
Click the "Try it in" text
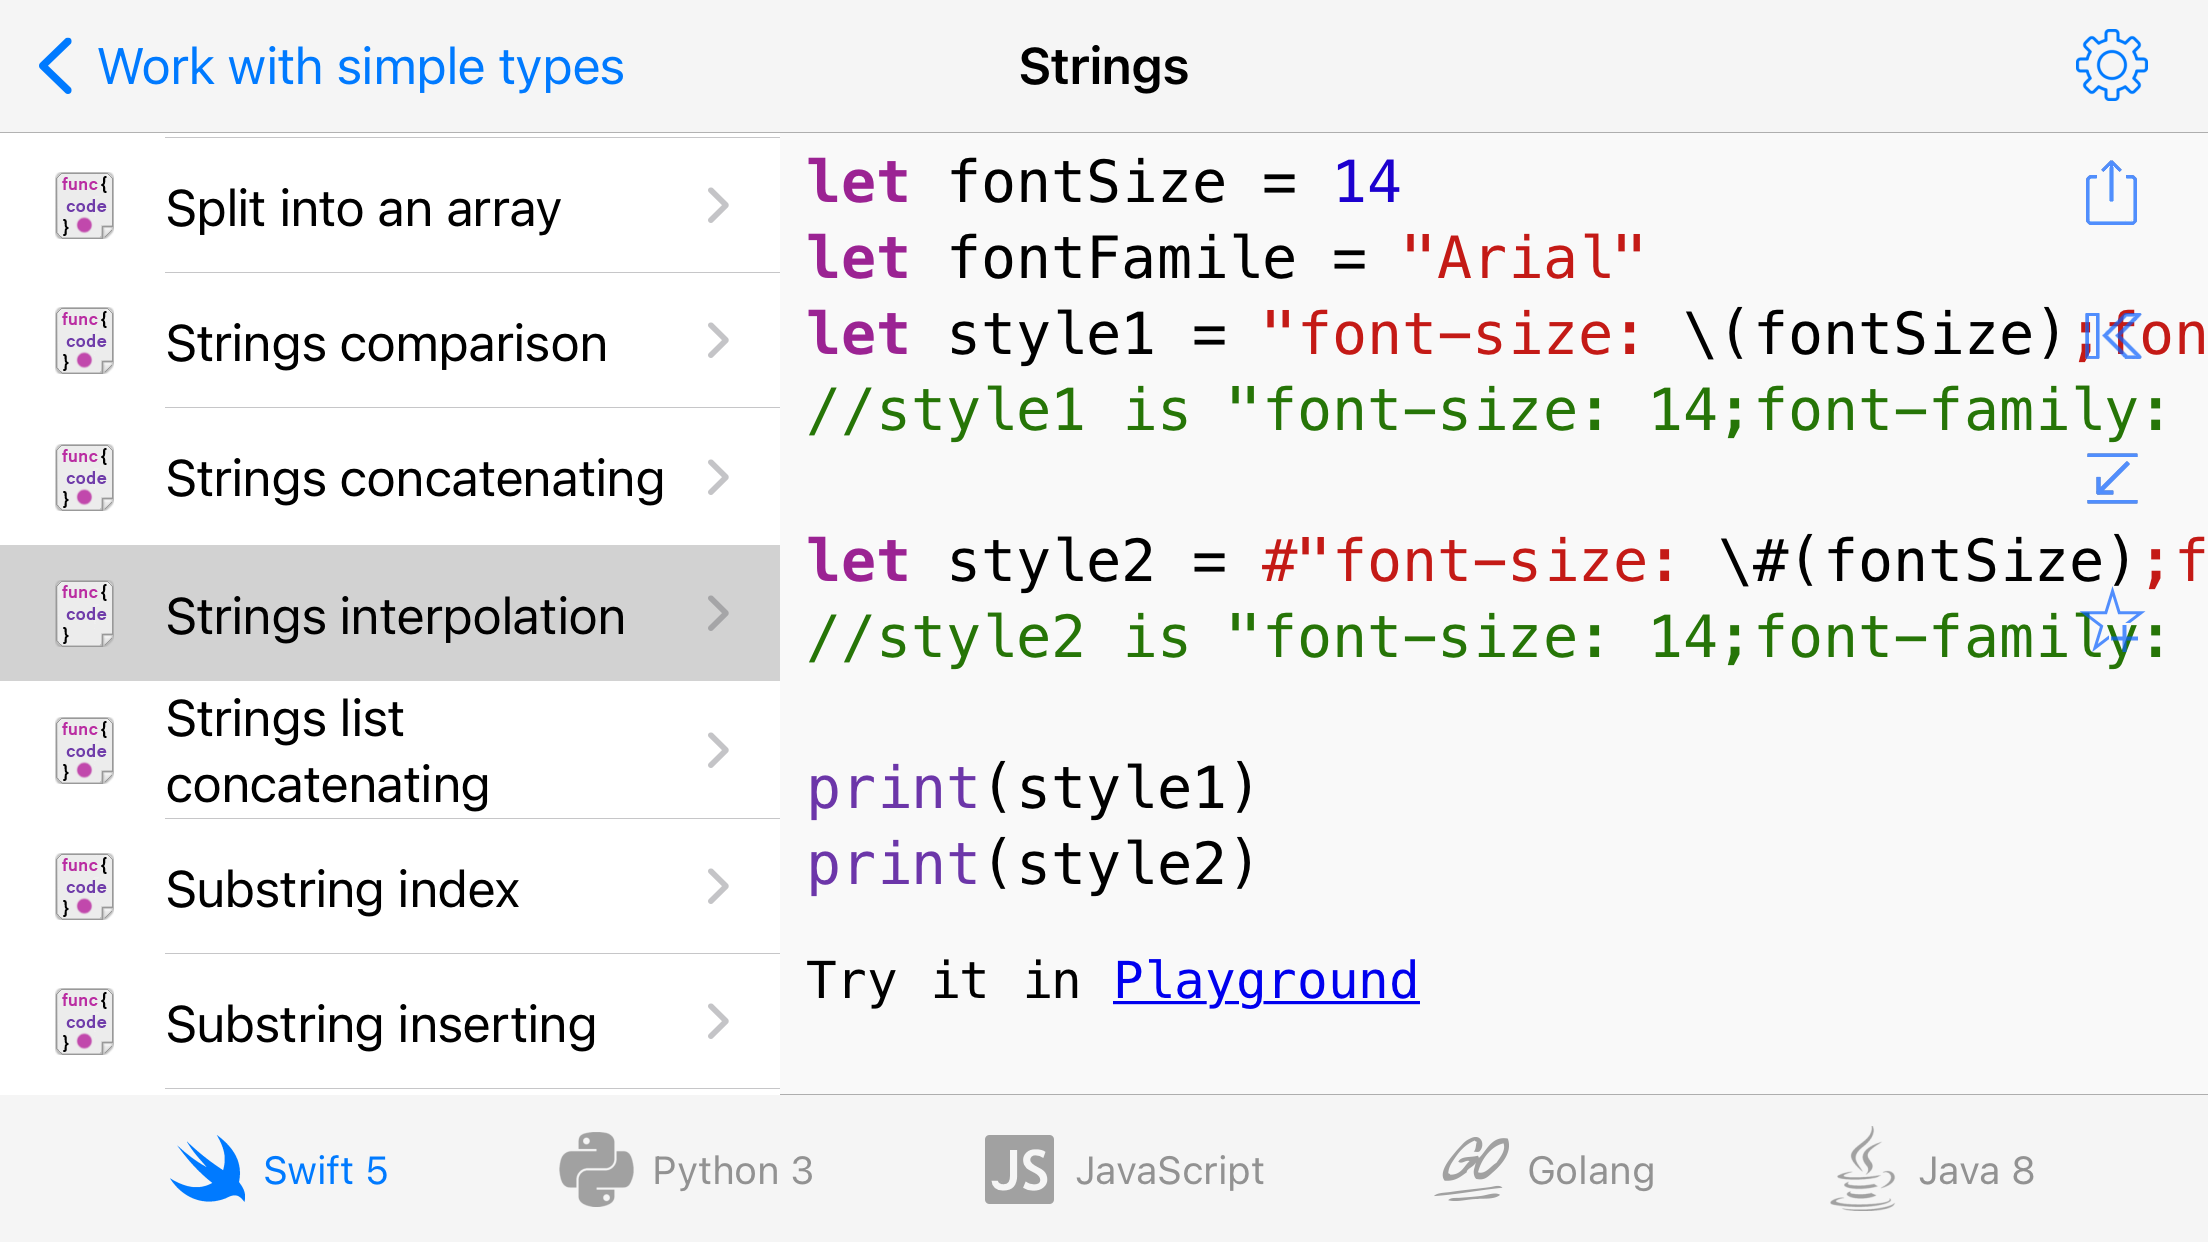[x=944, y=980]
